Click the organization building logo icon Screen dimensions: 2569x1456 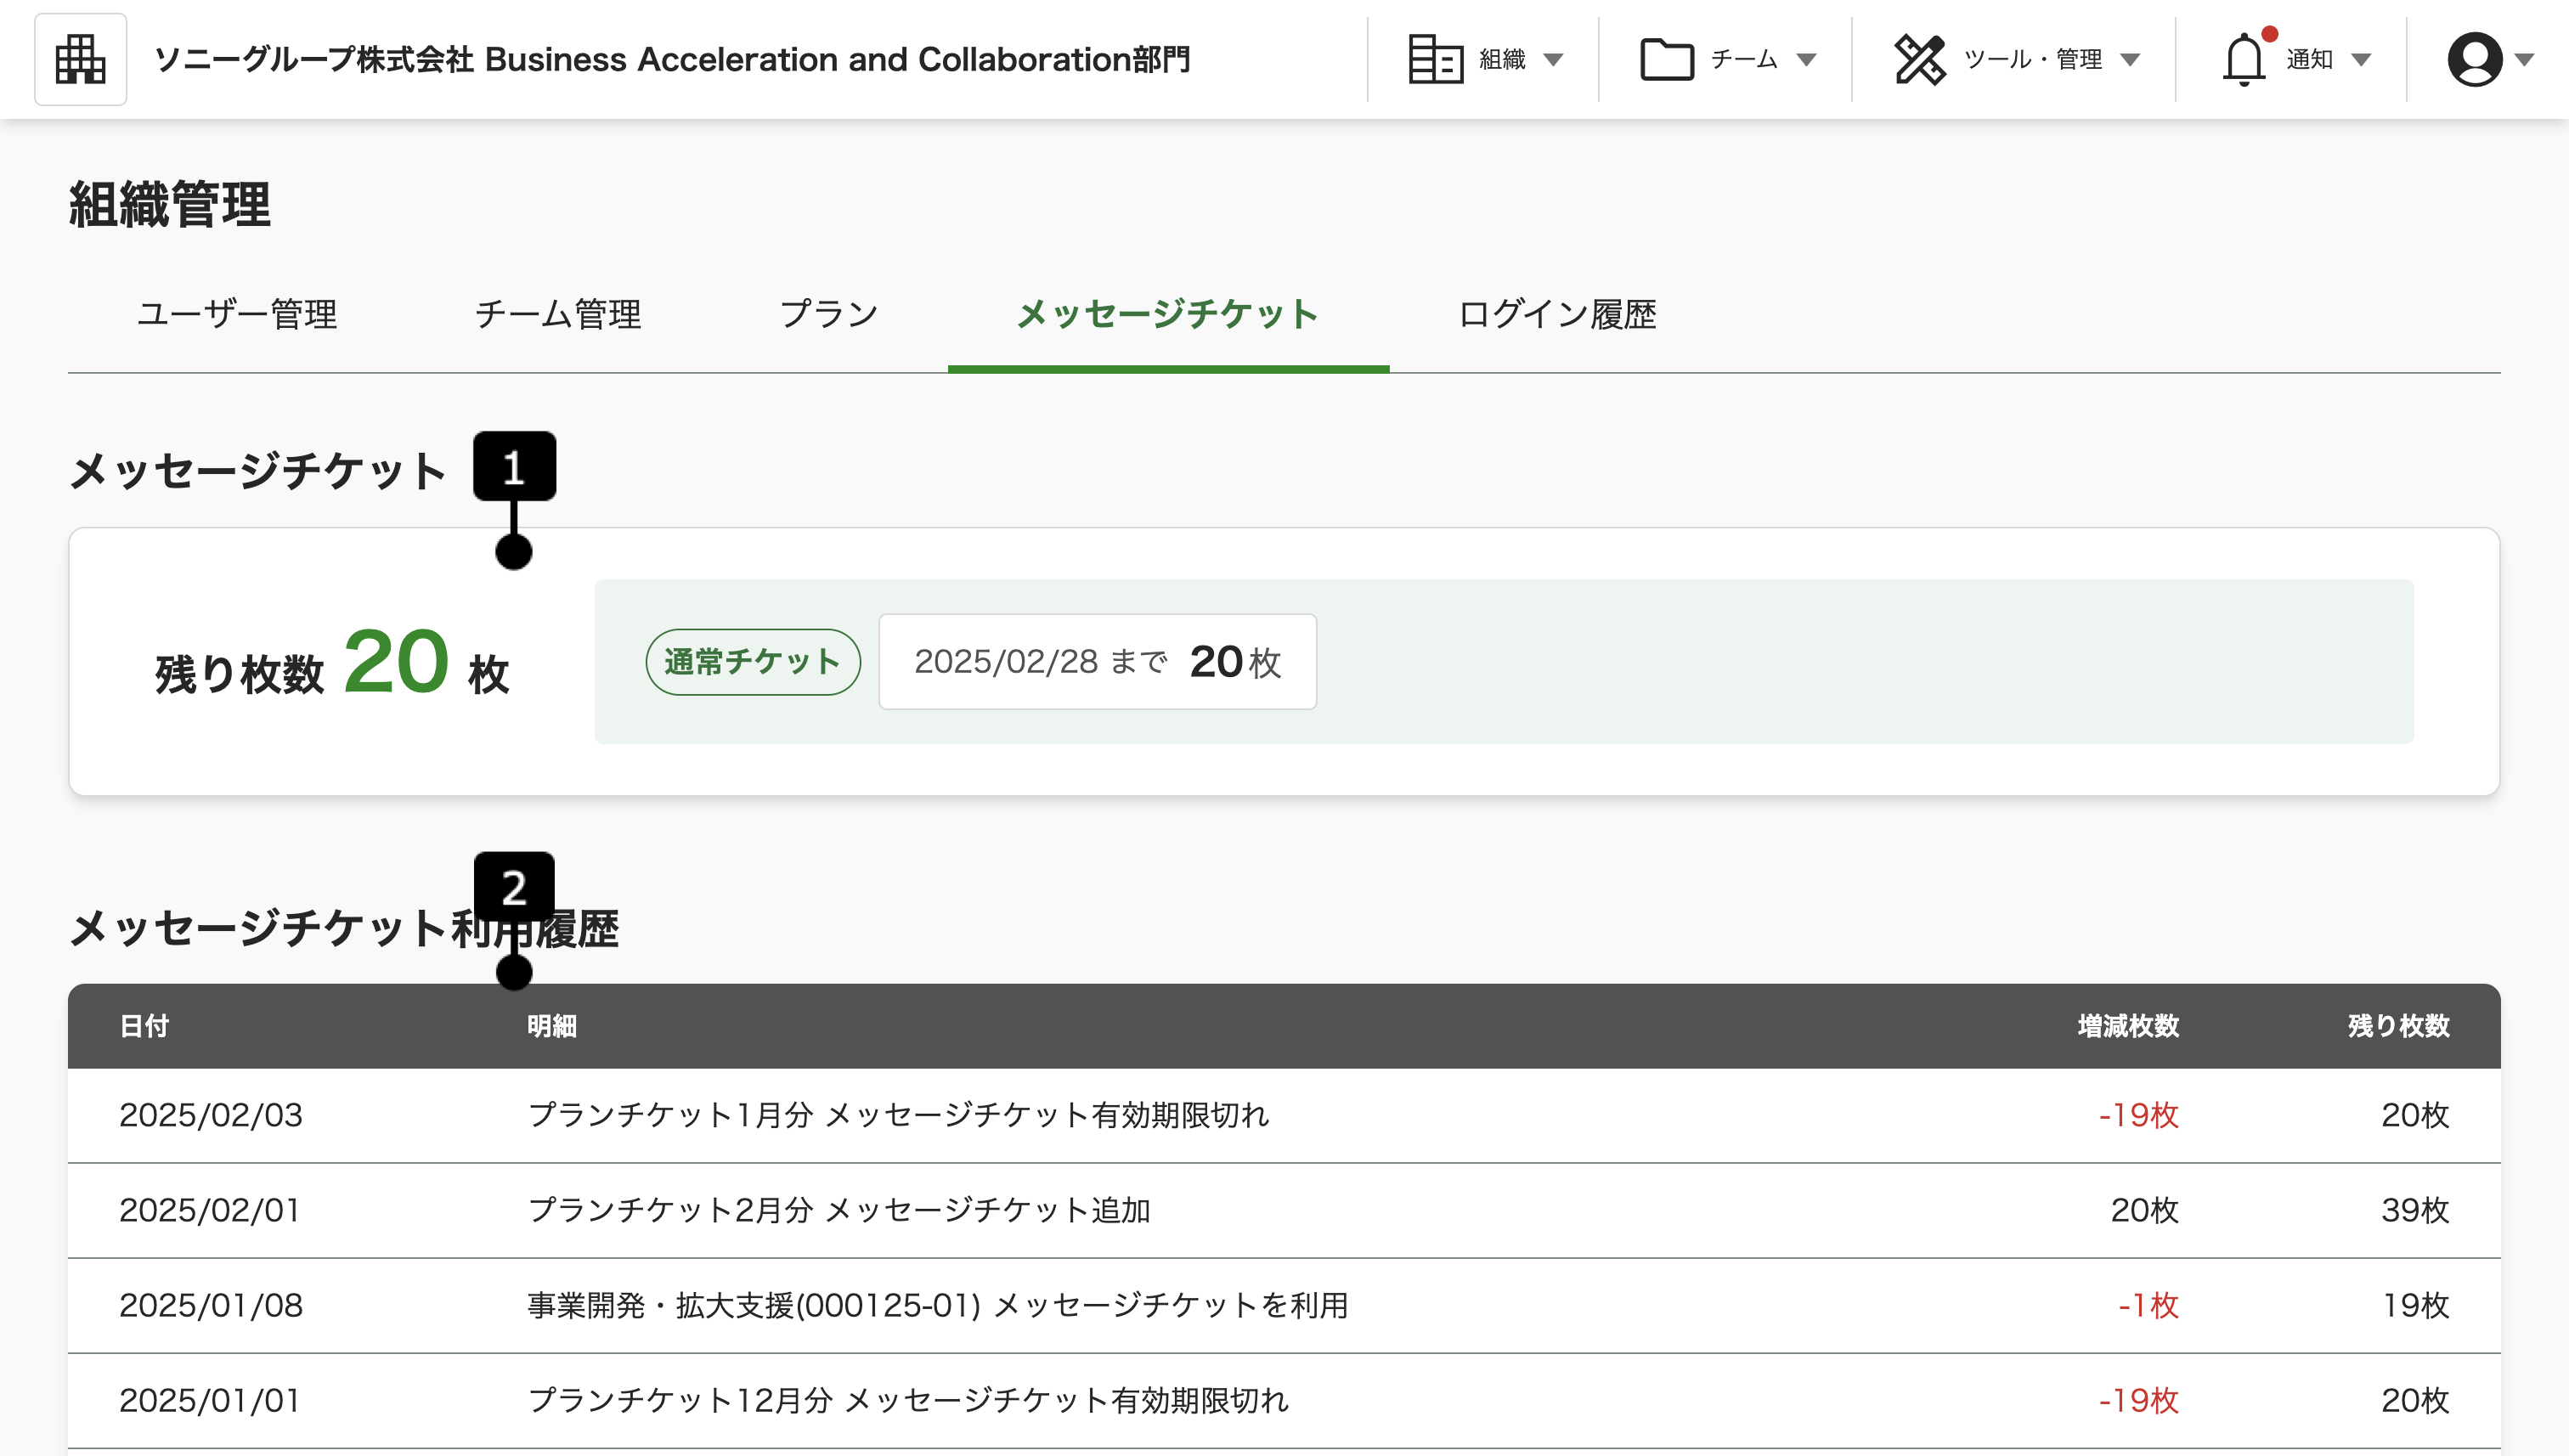pos(80,59)
